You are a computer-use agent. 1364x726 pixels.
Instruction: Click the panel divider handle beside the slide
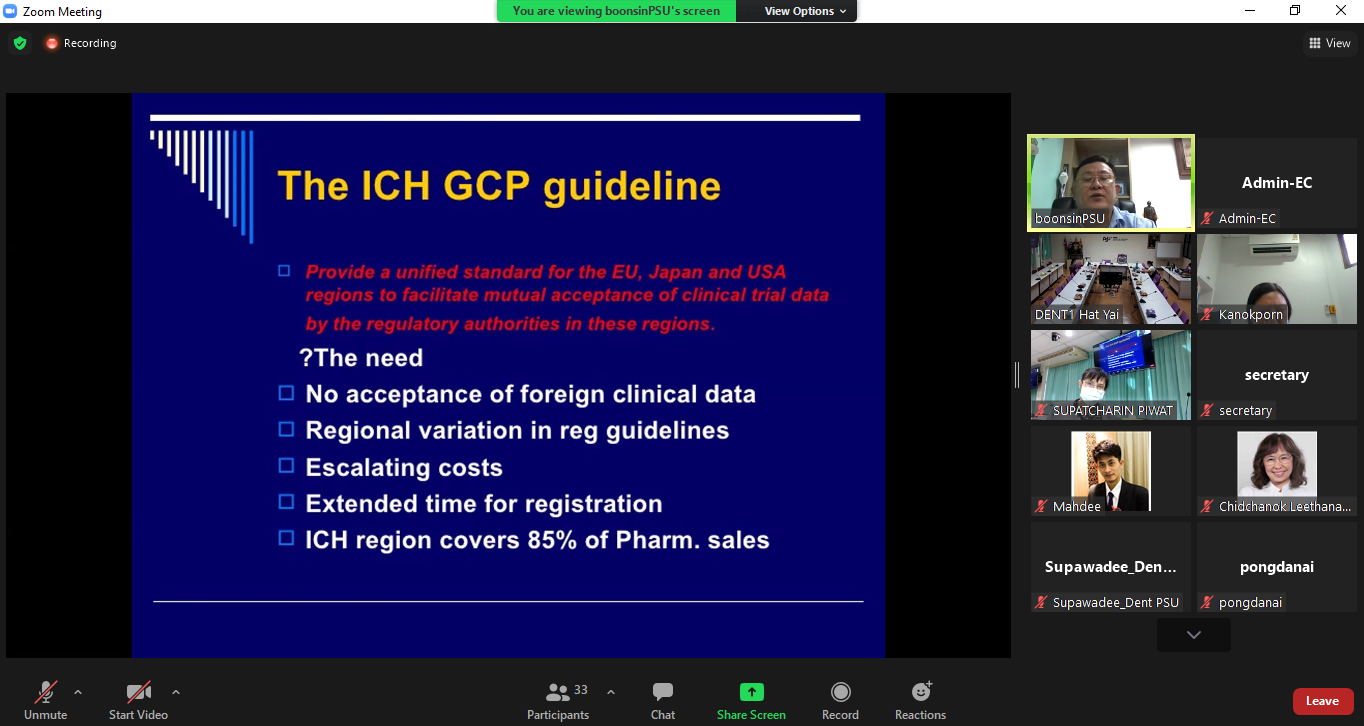tap(1017, 375)
